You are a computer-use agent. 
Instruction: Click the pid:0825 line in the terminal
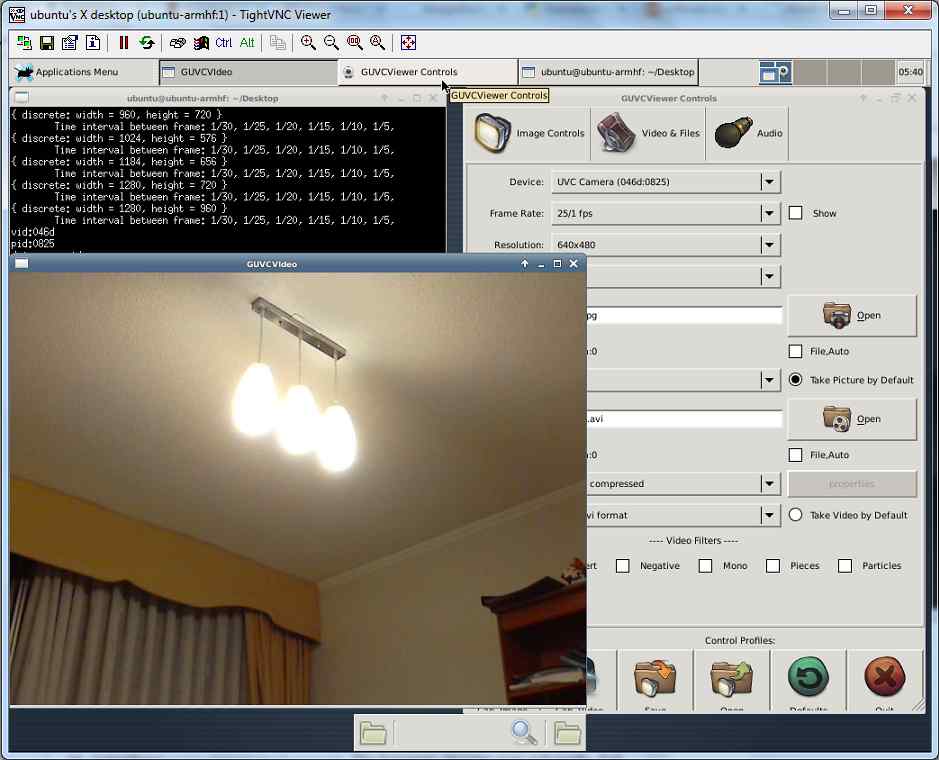point(33,244)
